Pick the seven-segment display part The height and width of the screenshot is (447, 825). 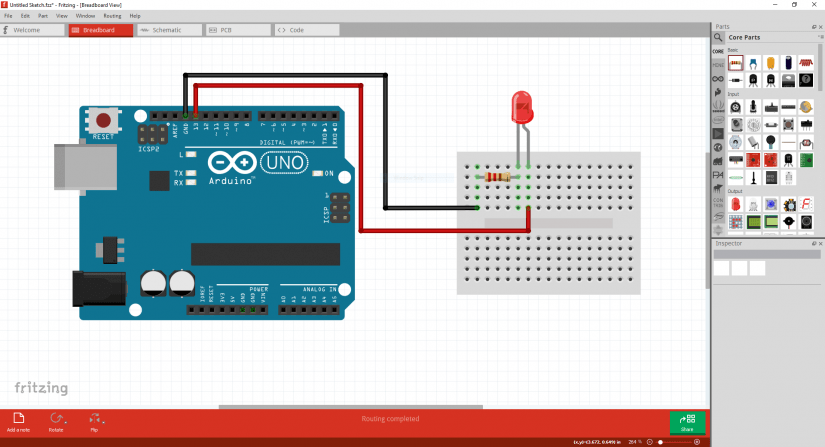(806, 205)
